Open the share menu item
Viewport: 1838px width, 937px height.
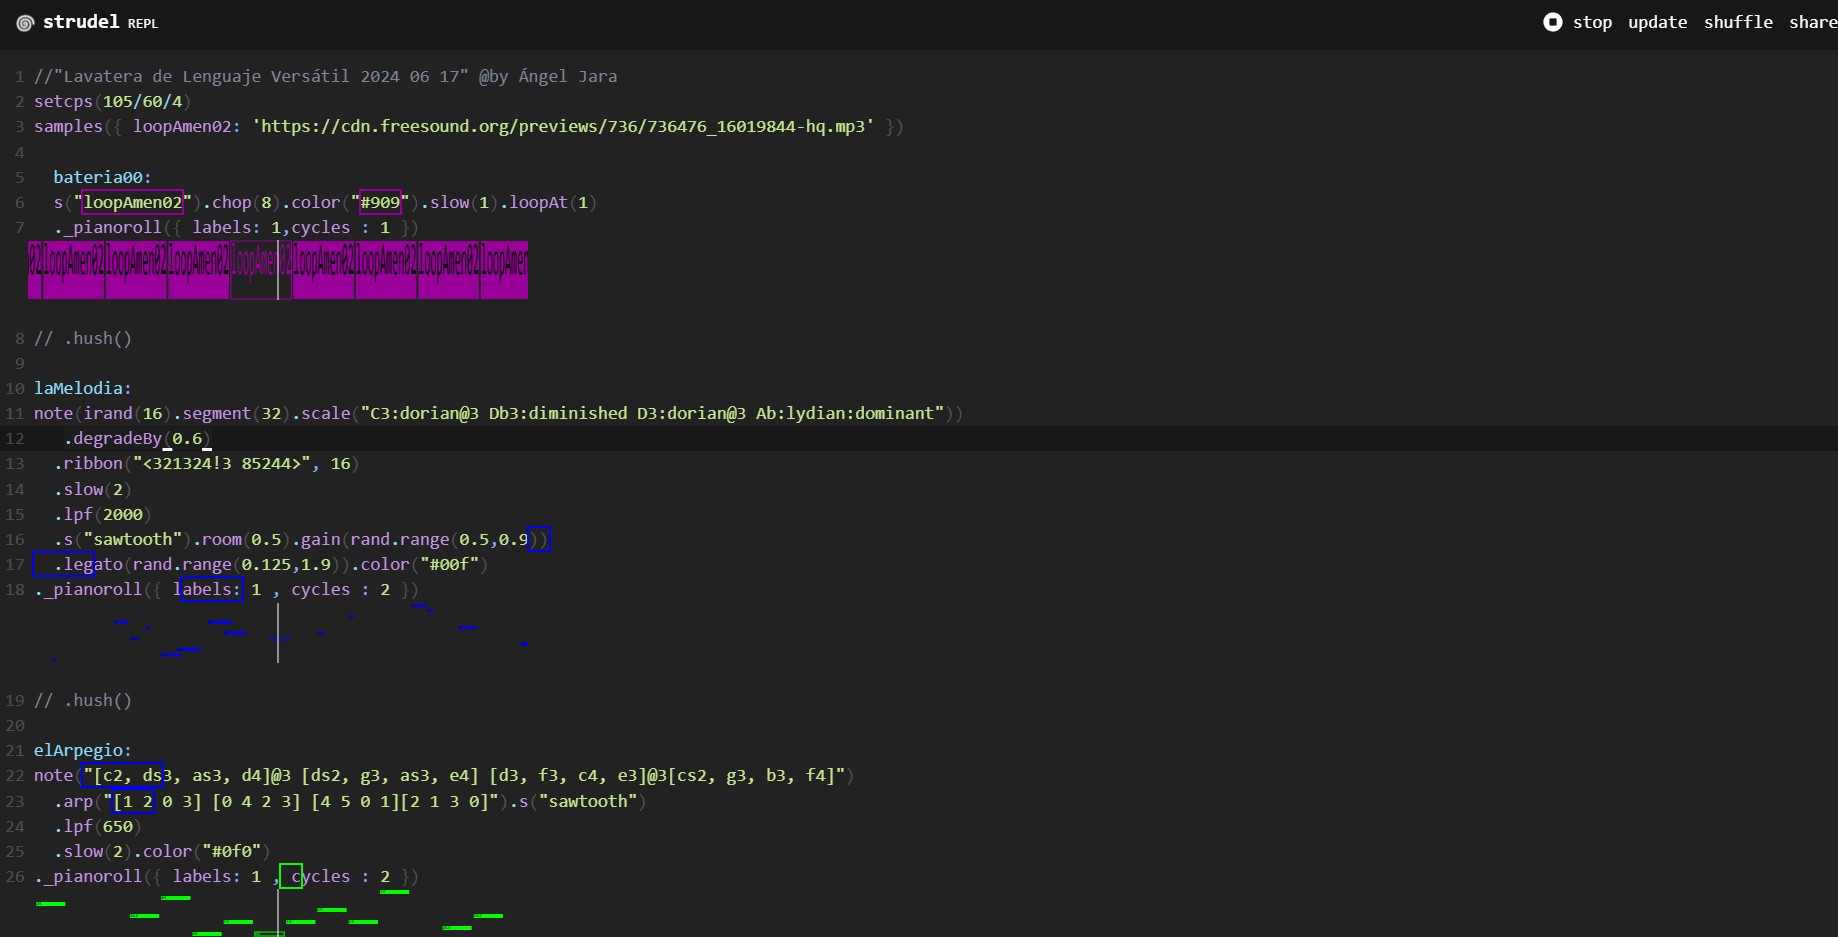coord(1813,22)
